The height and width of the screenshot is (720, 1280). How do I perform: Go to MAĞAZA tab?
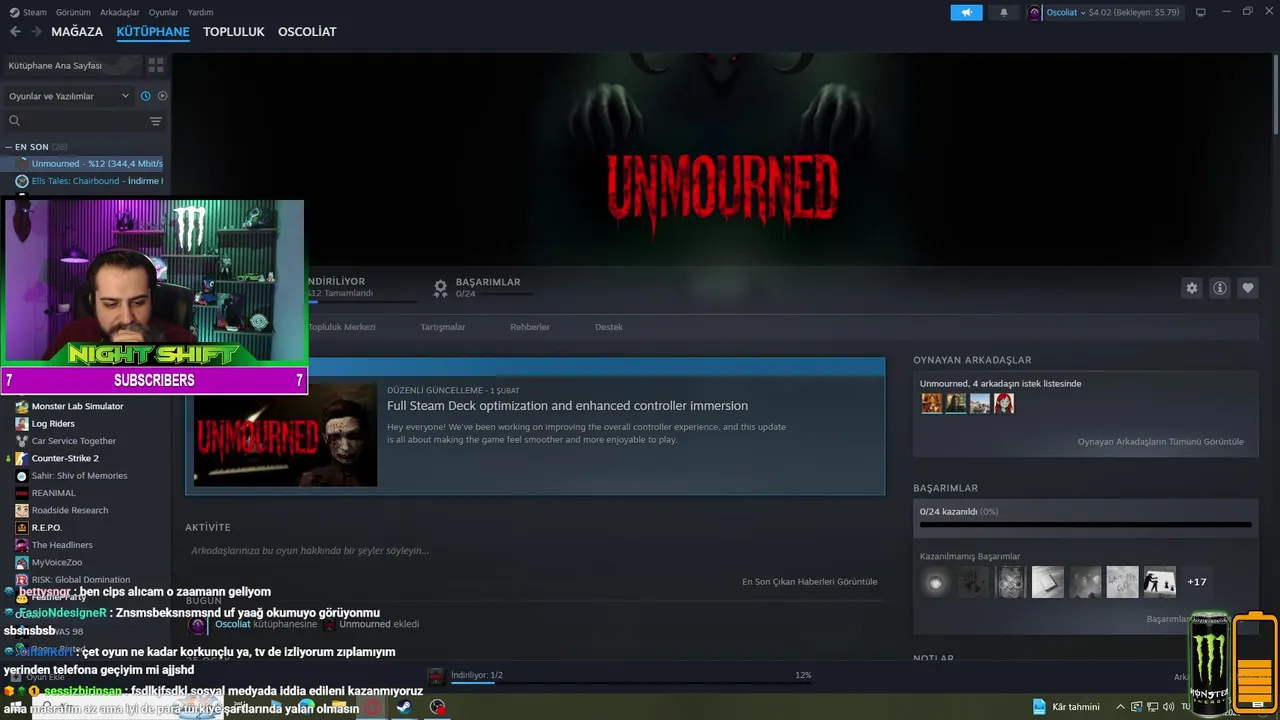[x=77, y=32]
